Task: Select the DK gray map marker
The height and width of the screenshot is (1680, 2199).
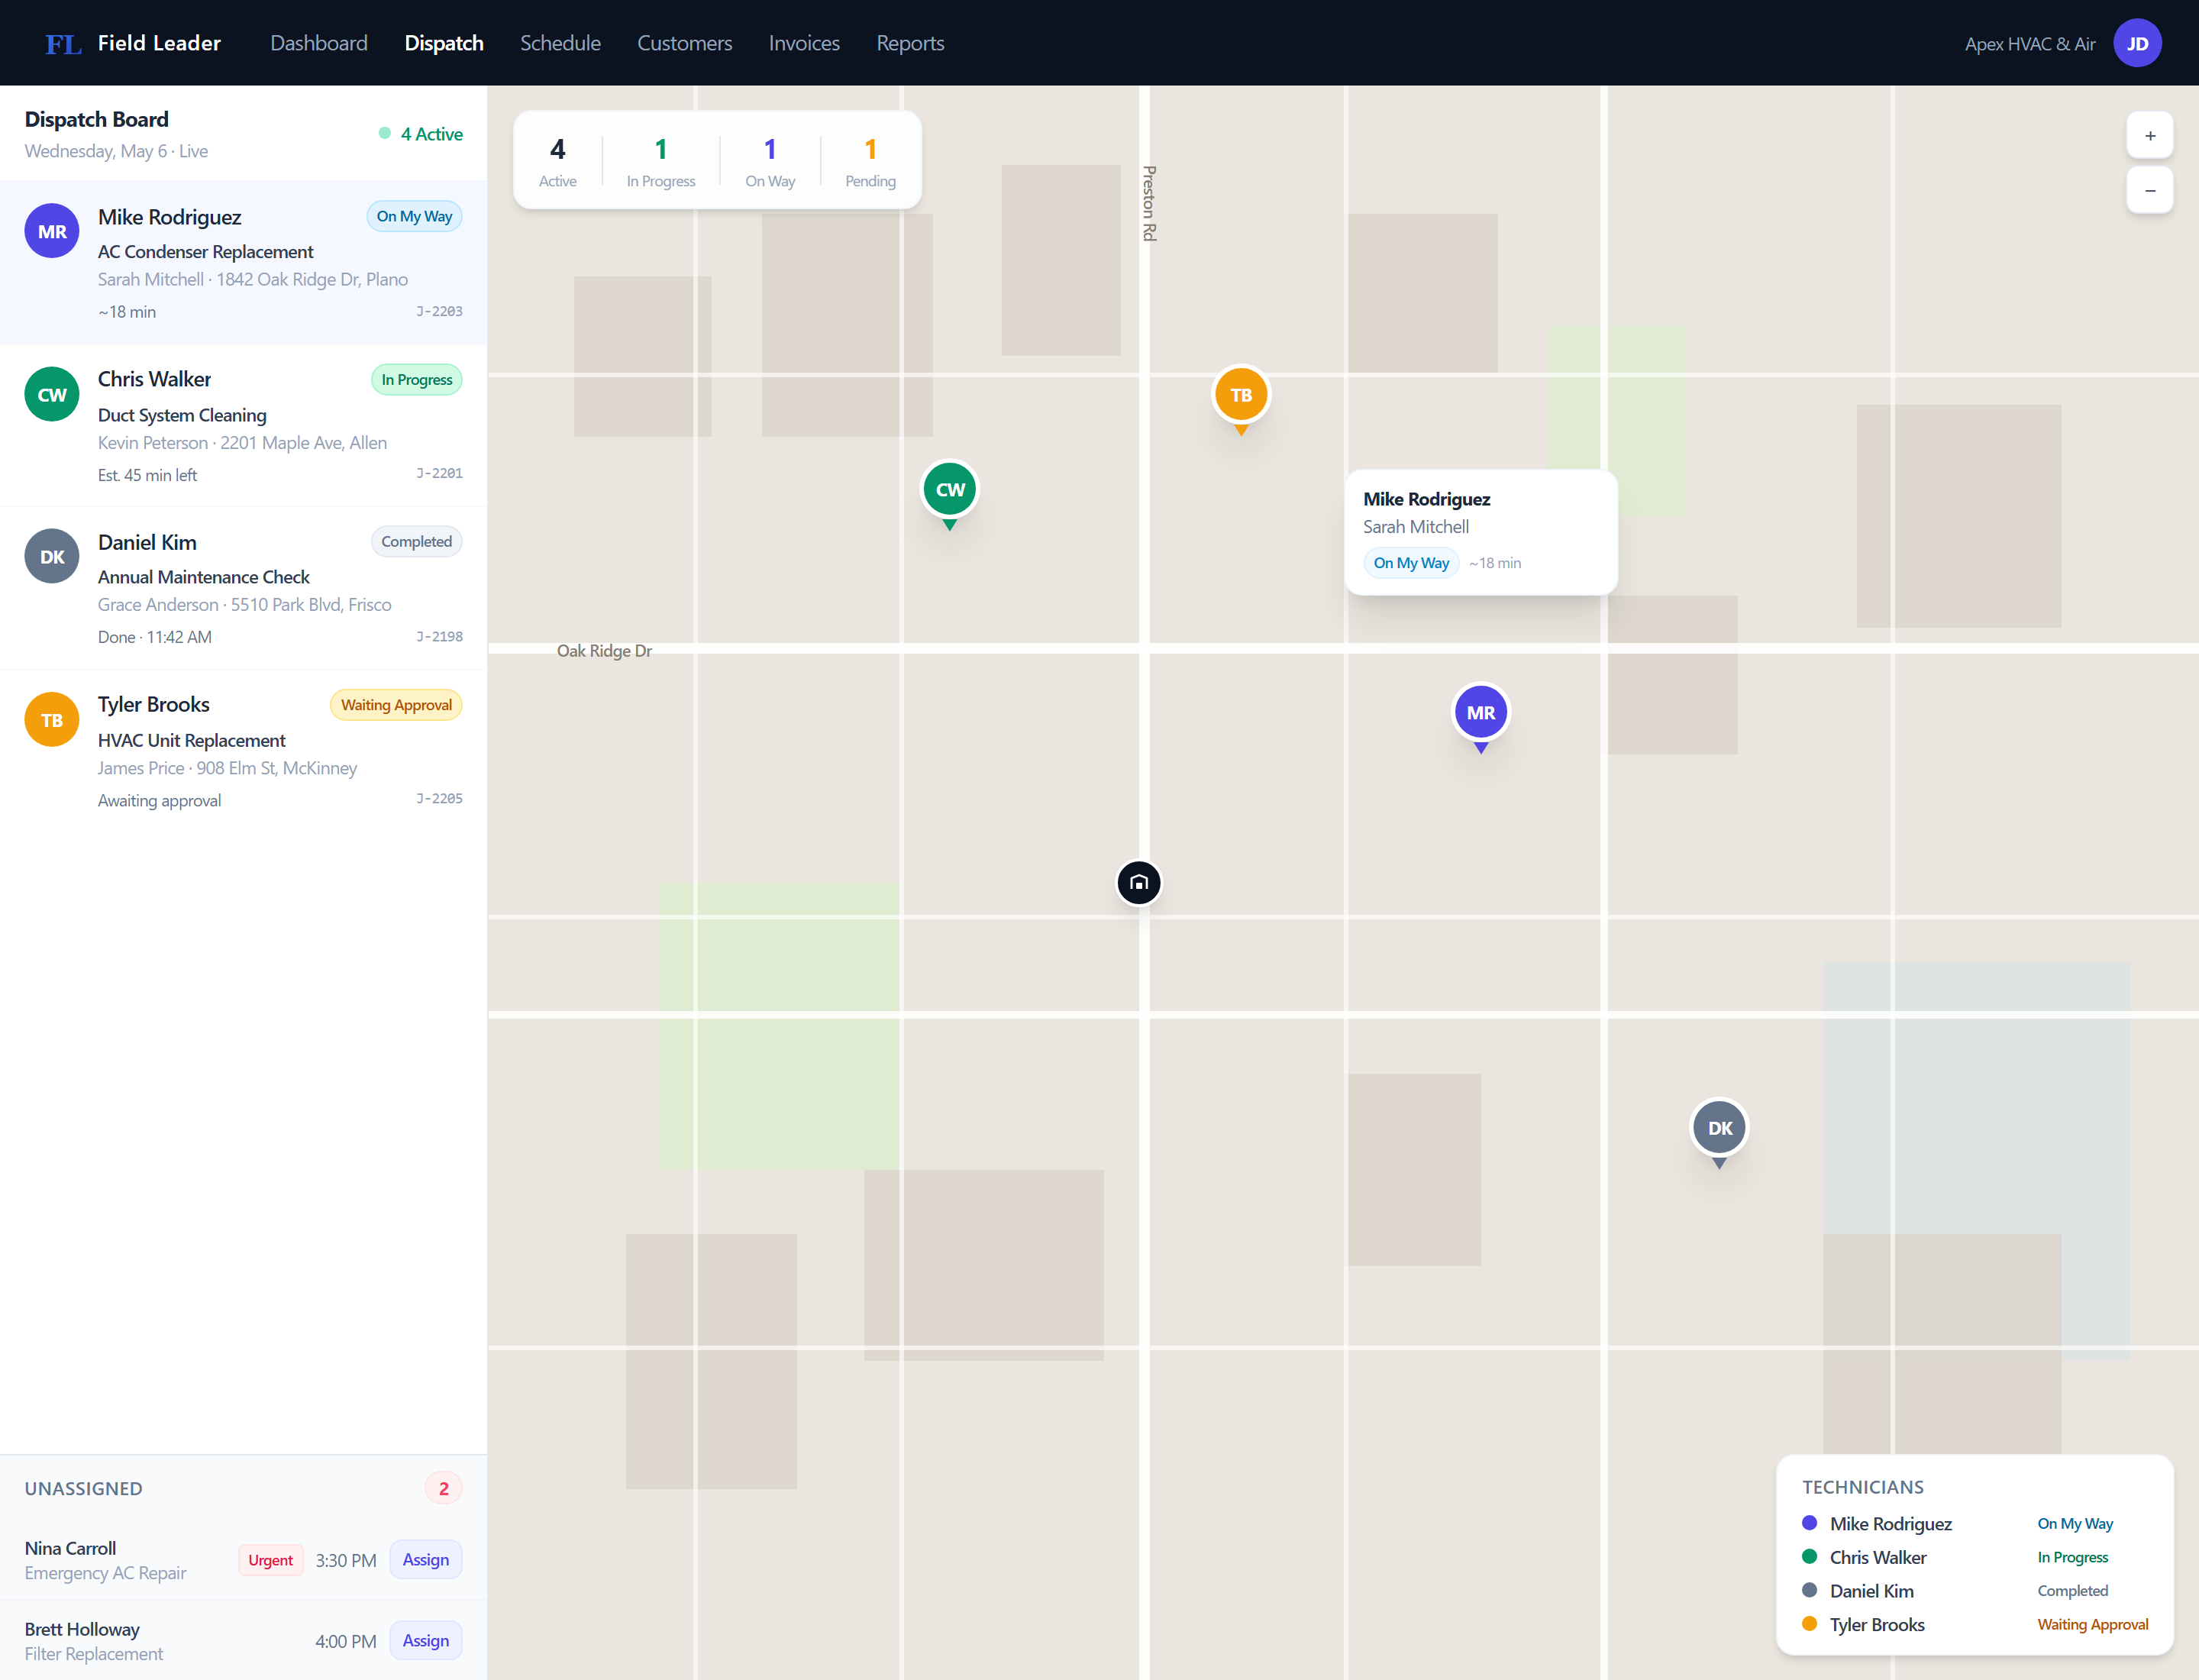Action: click(x=1718, y=1128)
